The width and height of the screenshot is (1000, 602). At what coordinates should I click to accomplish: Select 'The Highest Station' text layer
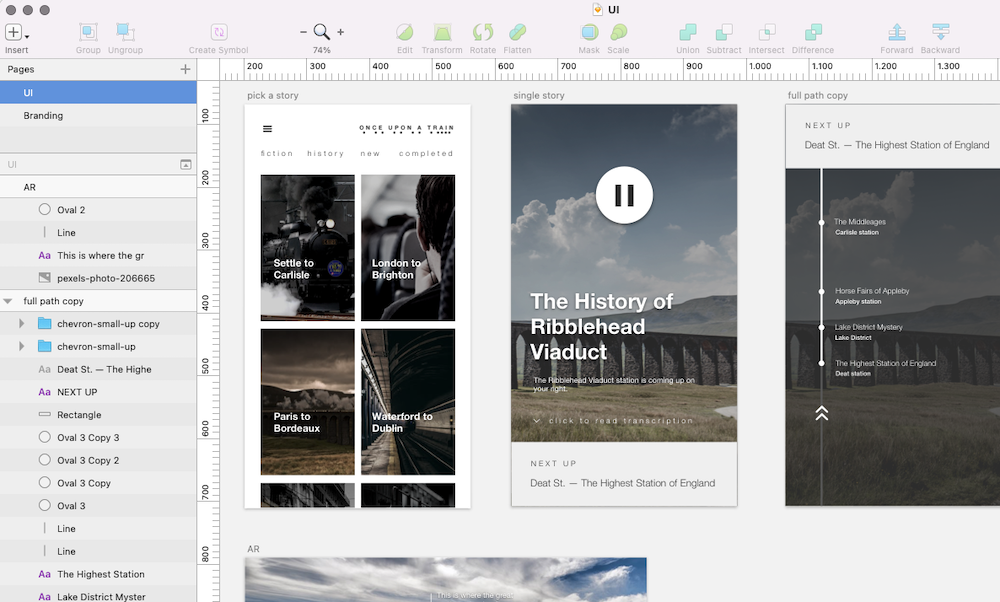tap(98, 574)
